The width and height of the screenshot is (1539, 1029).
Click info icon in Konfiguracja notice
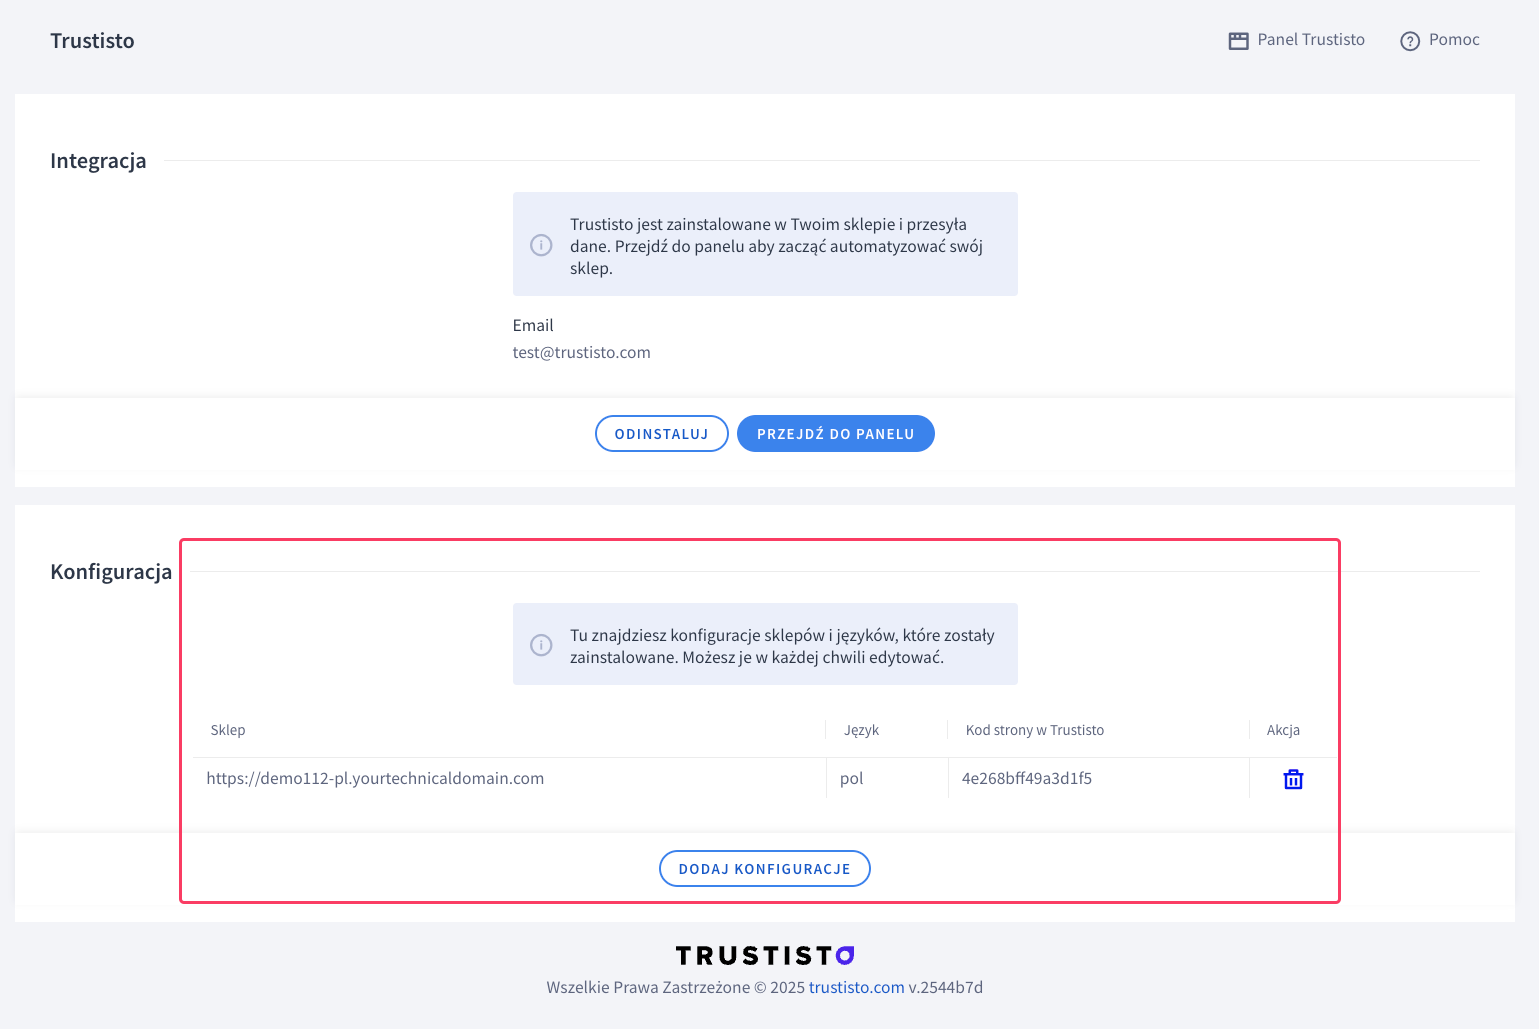coord(541,645)
